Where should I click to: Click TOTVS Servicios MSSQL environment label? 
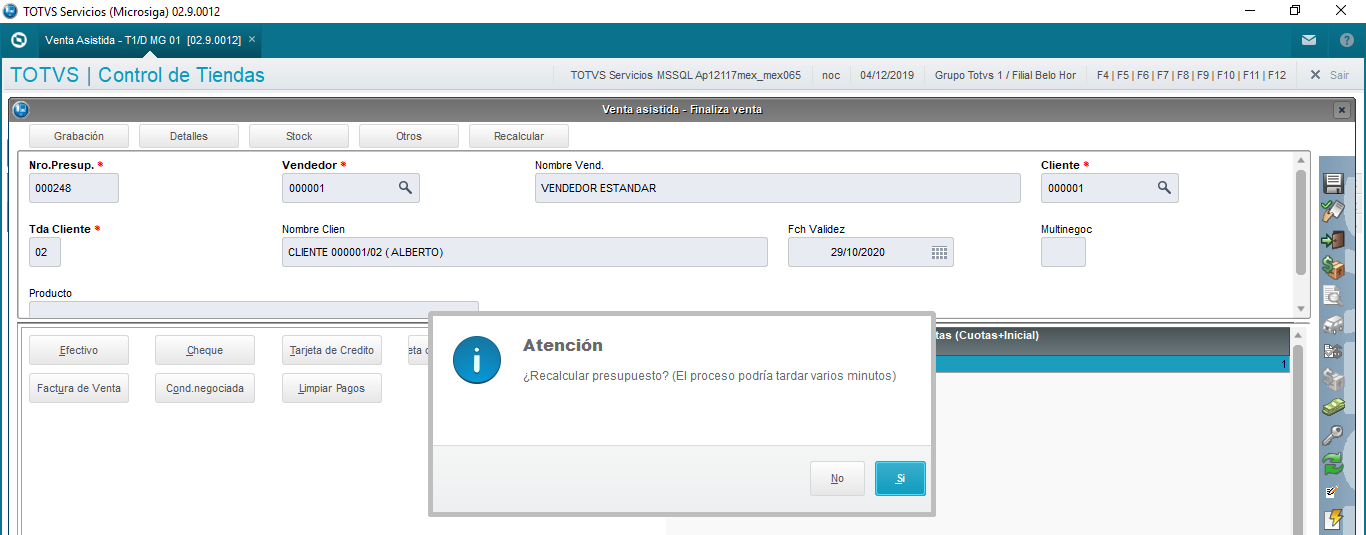pos(686,75)
